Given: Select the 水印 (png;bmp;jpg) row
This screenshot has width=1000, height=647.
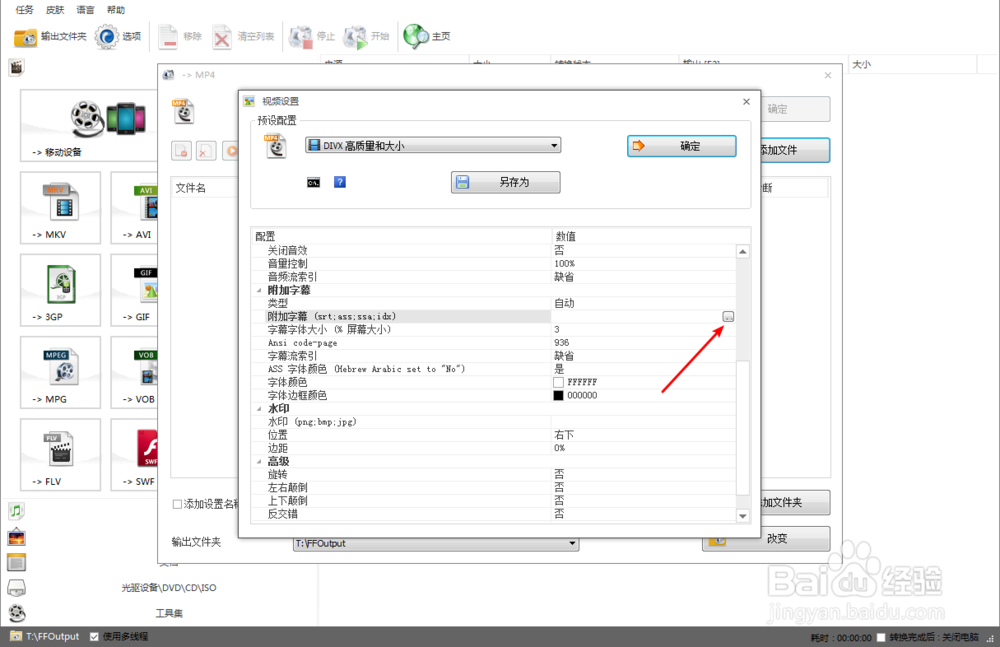Looking at the screenshot, I should pos(494,422).
